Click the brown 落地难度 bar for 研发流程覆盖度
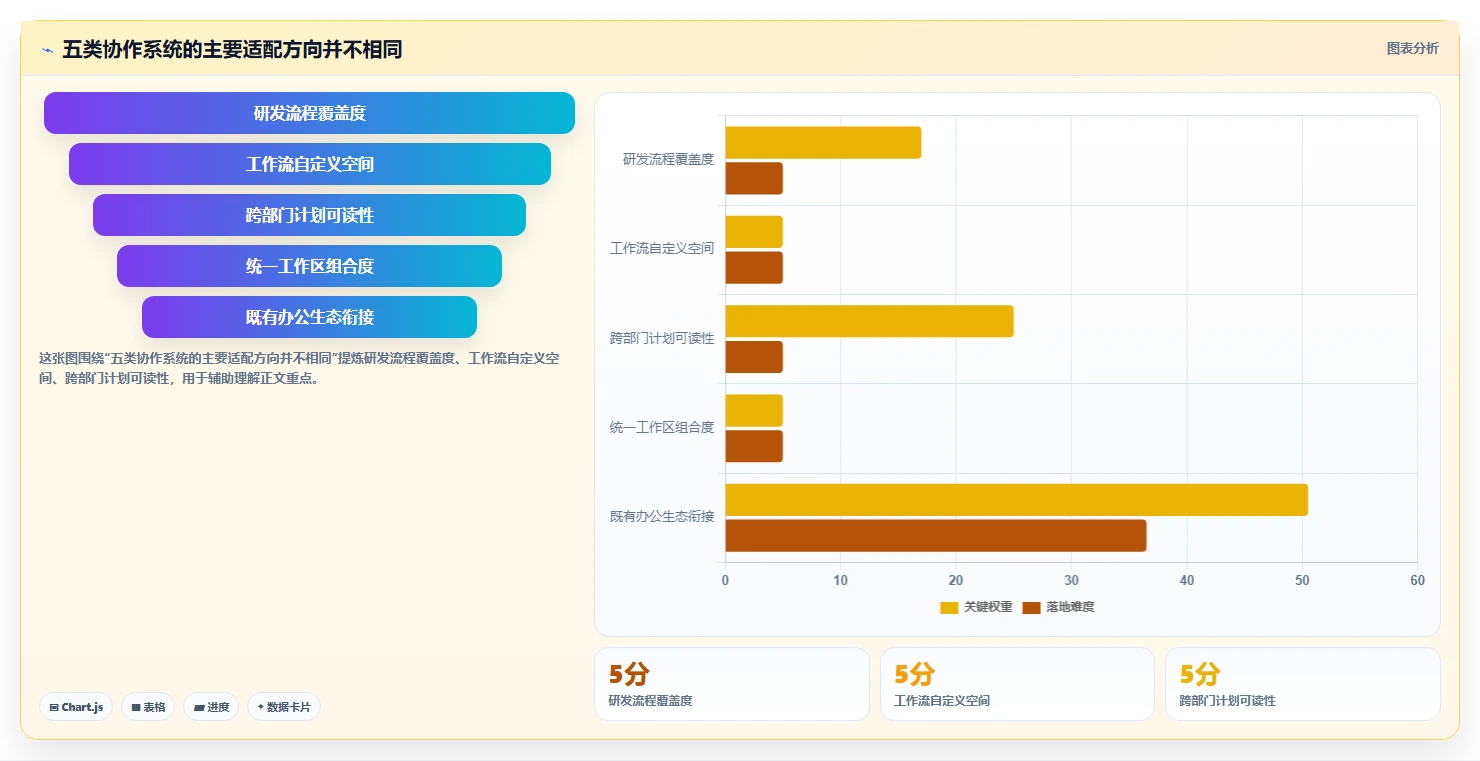1480x761 pixels. (754, 178)
